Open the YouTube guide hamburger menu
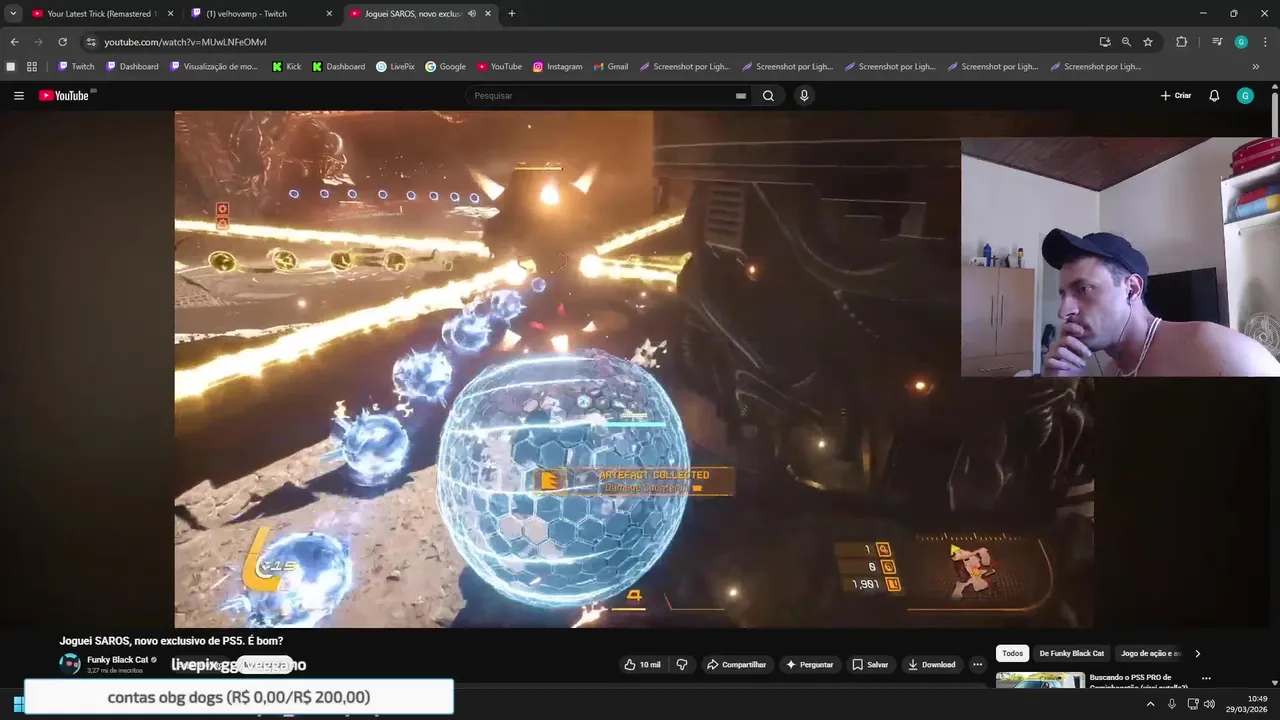The image size is (1280, 720). pos(19,96)
